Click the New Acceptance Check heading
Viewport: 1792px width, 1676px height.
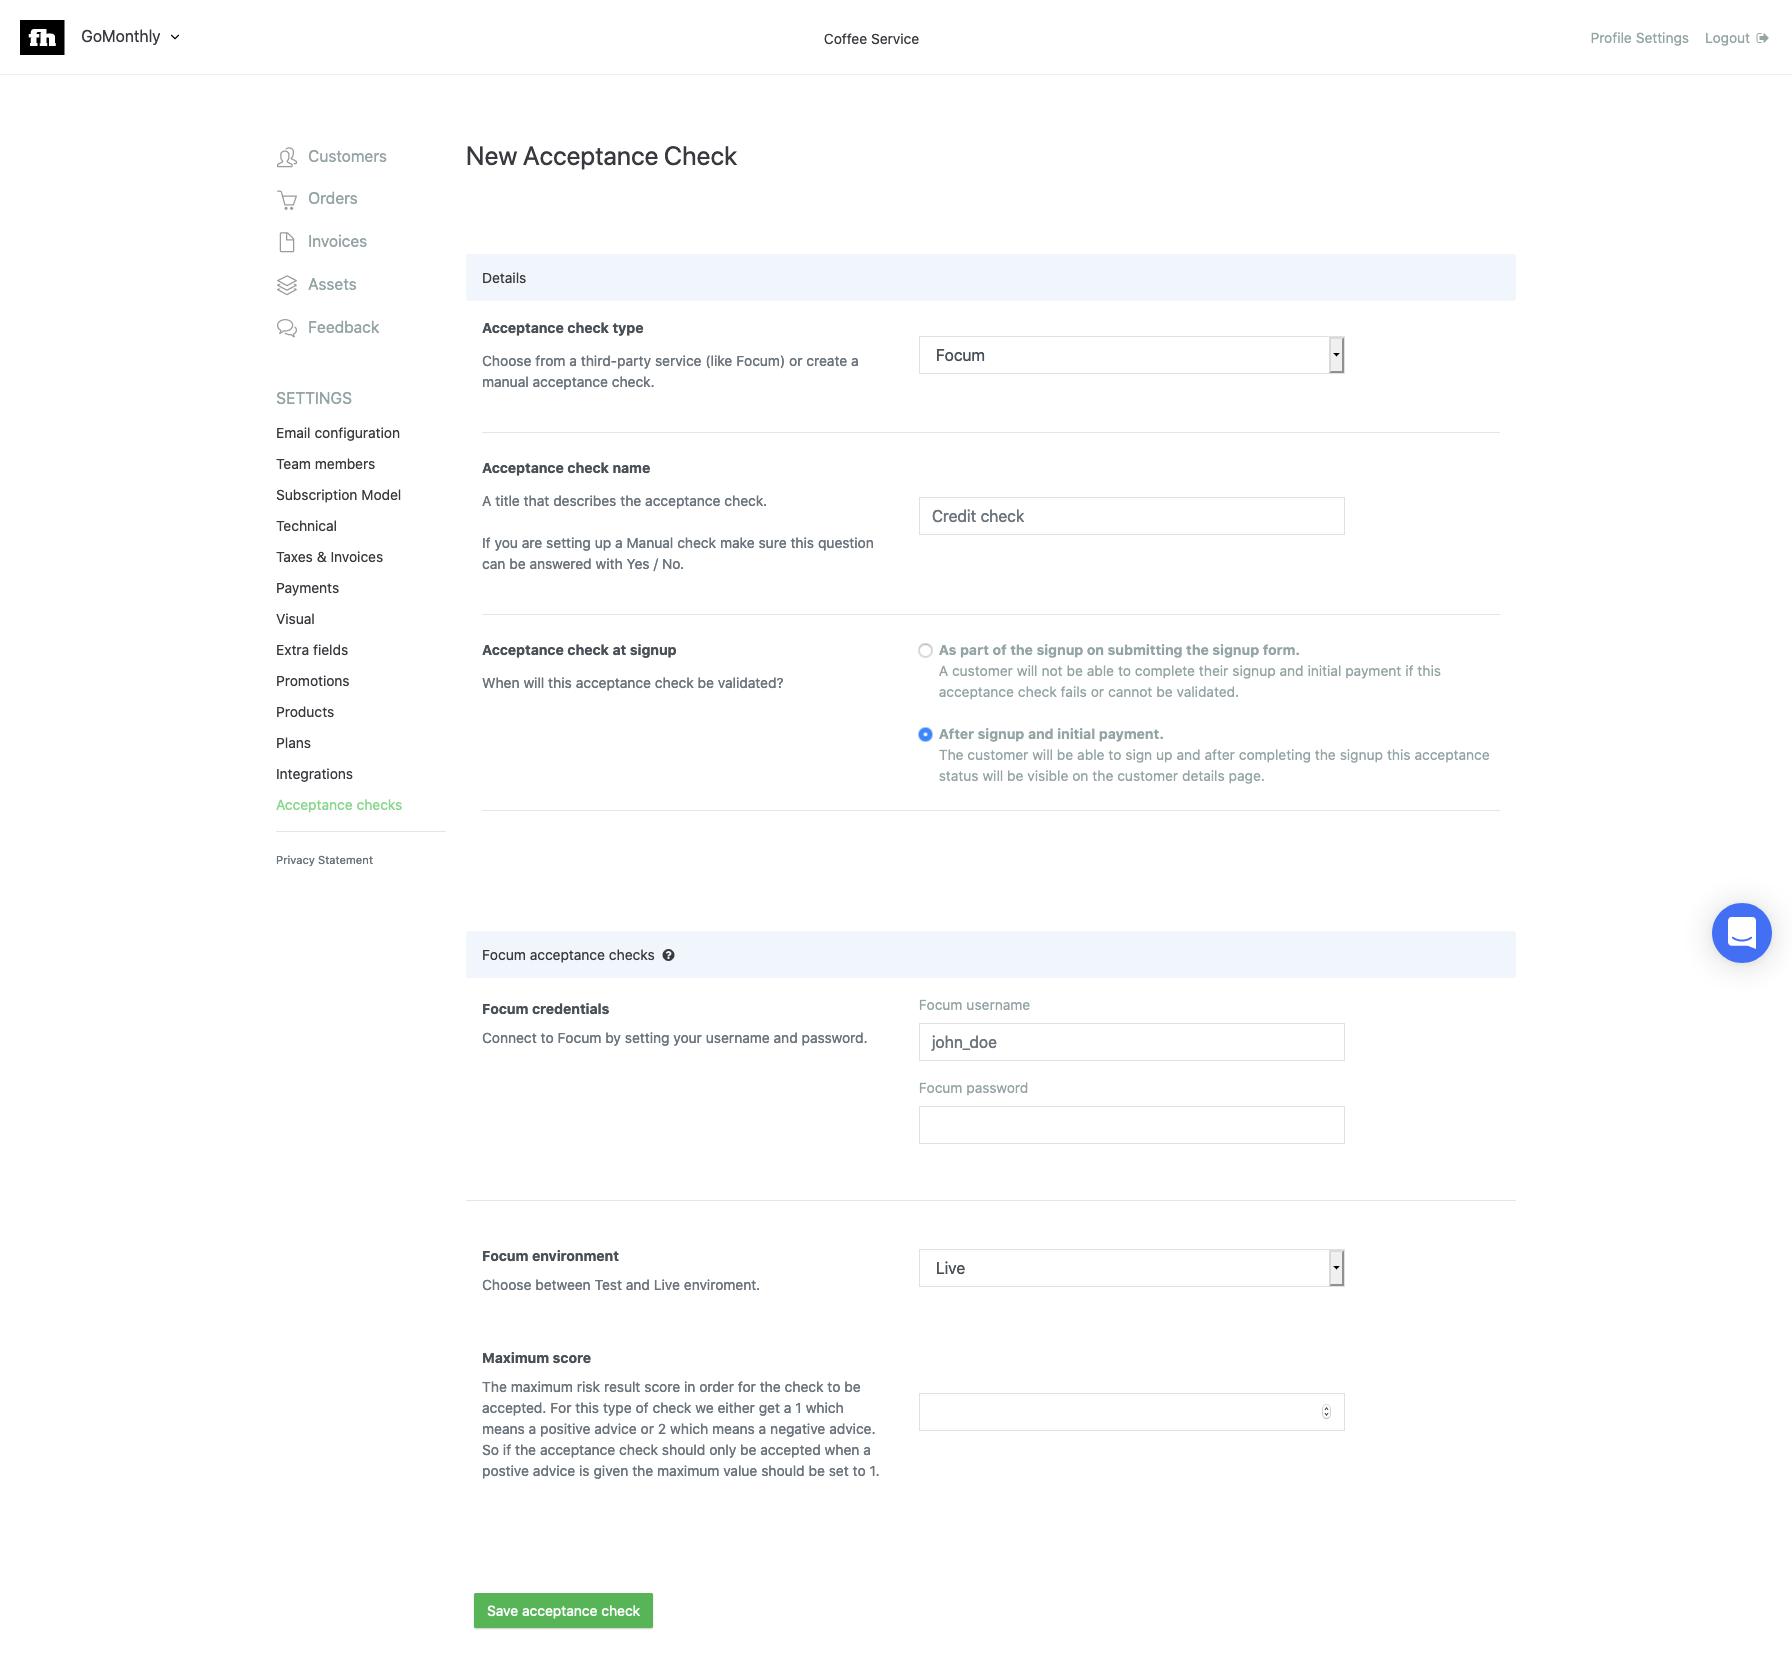[601, 156]
